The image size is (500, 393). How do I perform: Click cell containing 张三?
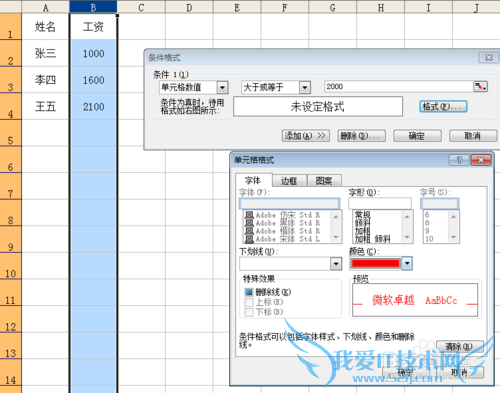pos(45,53)
